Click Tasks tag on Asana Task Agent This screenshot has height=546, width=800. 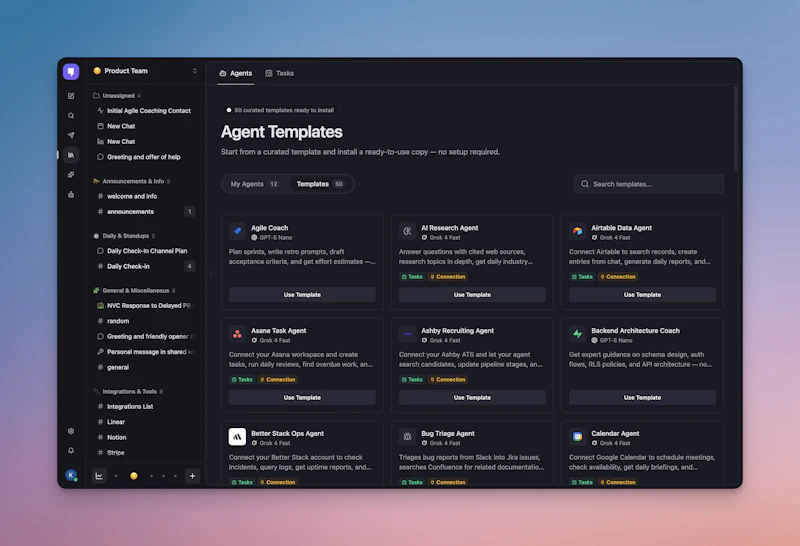[242, 380]
